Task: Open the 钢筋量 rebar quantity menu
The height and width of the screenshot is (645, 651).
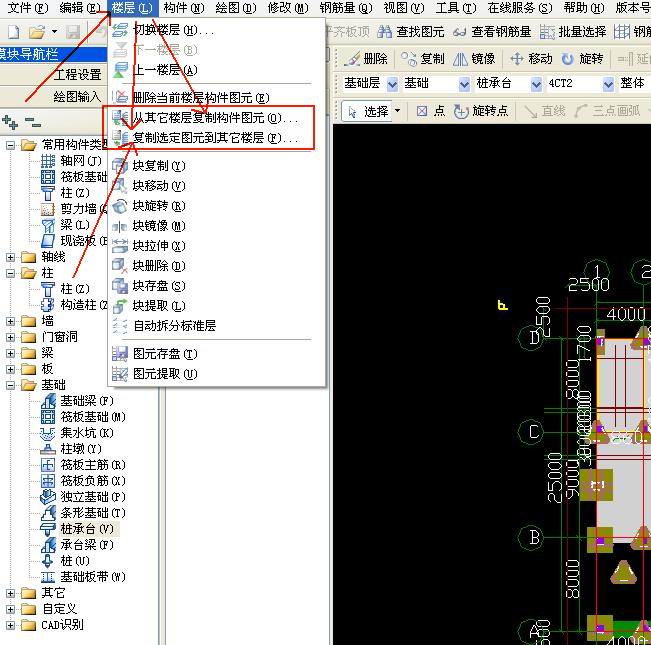Action: click(x=346, y=7)
